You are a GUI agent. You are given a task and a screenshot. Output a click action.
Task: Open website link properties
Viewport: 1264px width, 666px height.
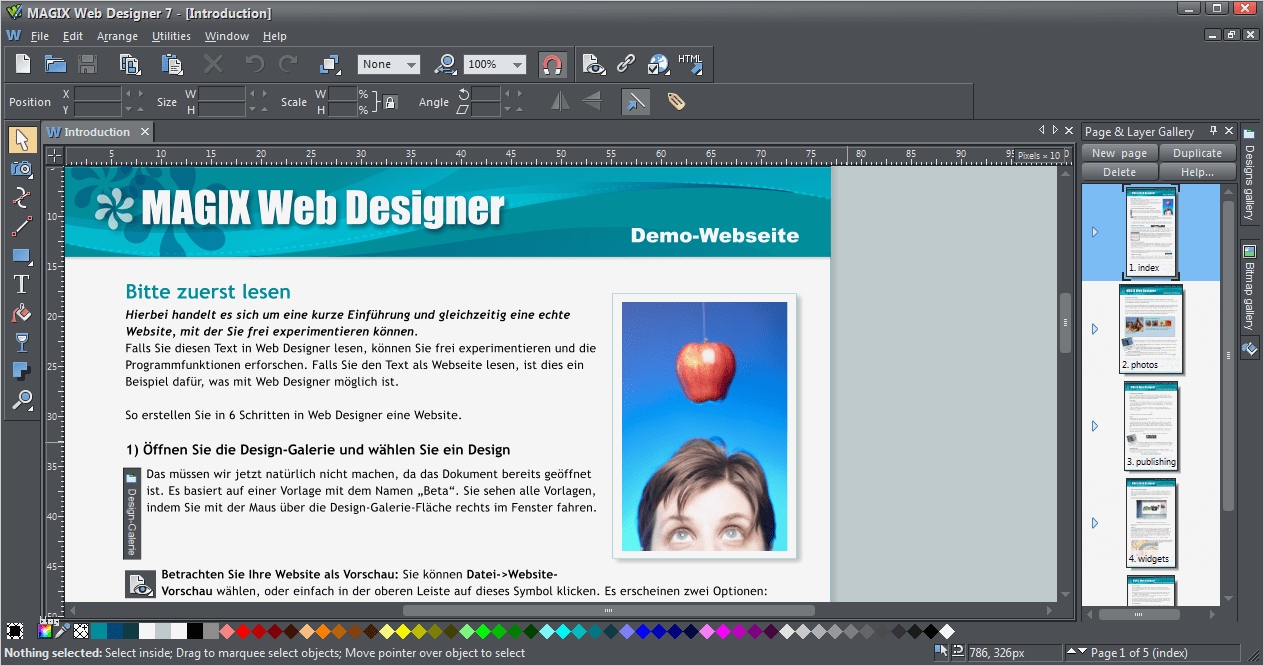624,64
